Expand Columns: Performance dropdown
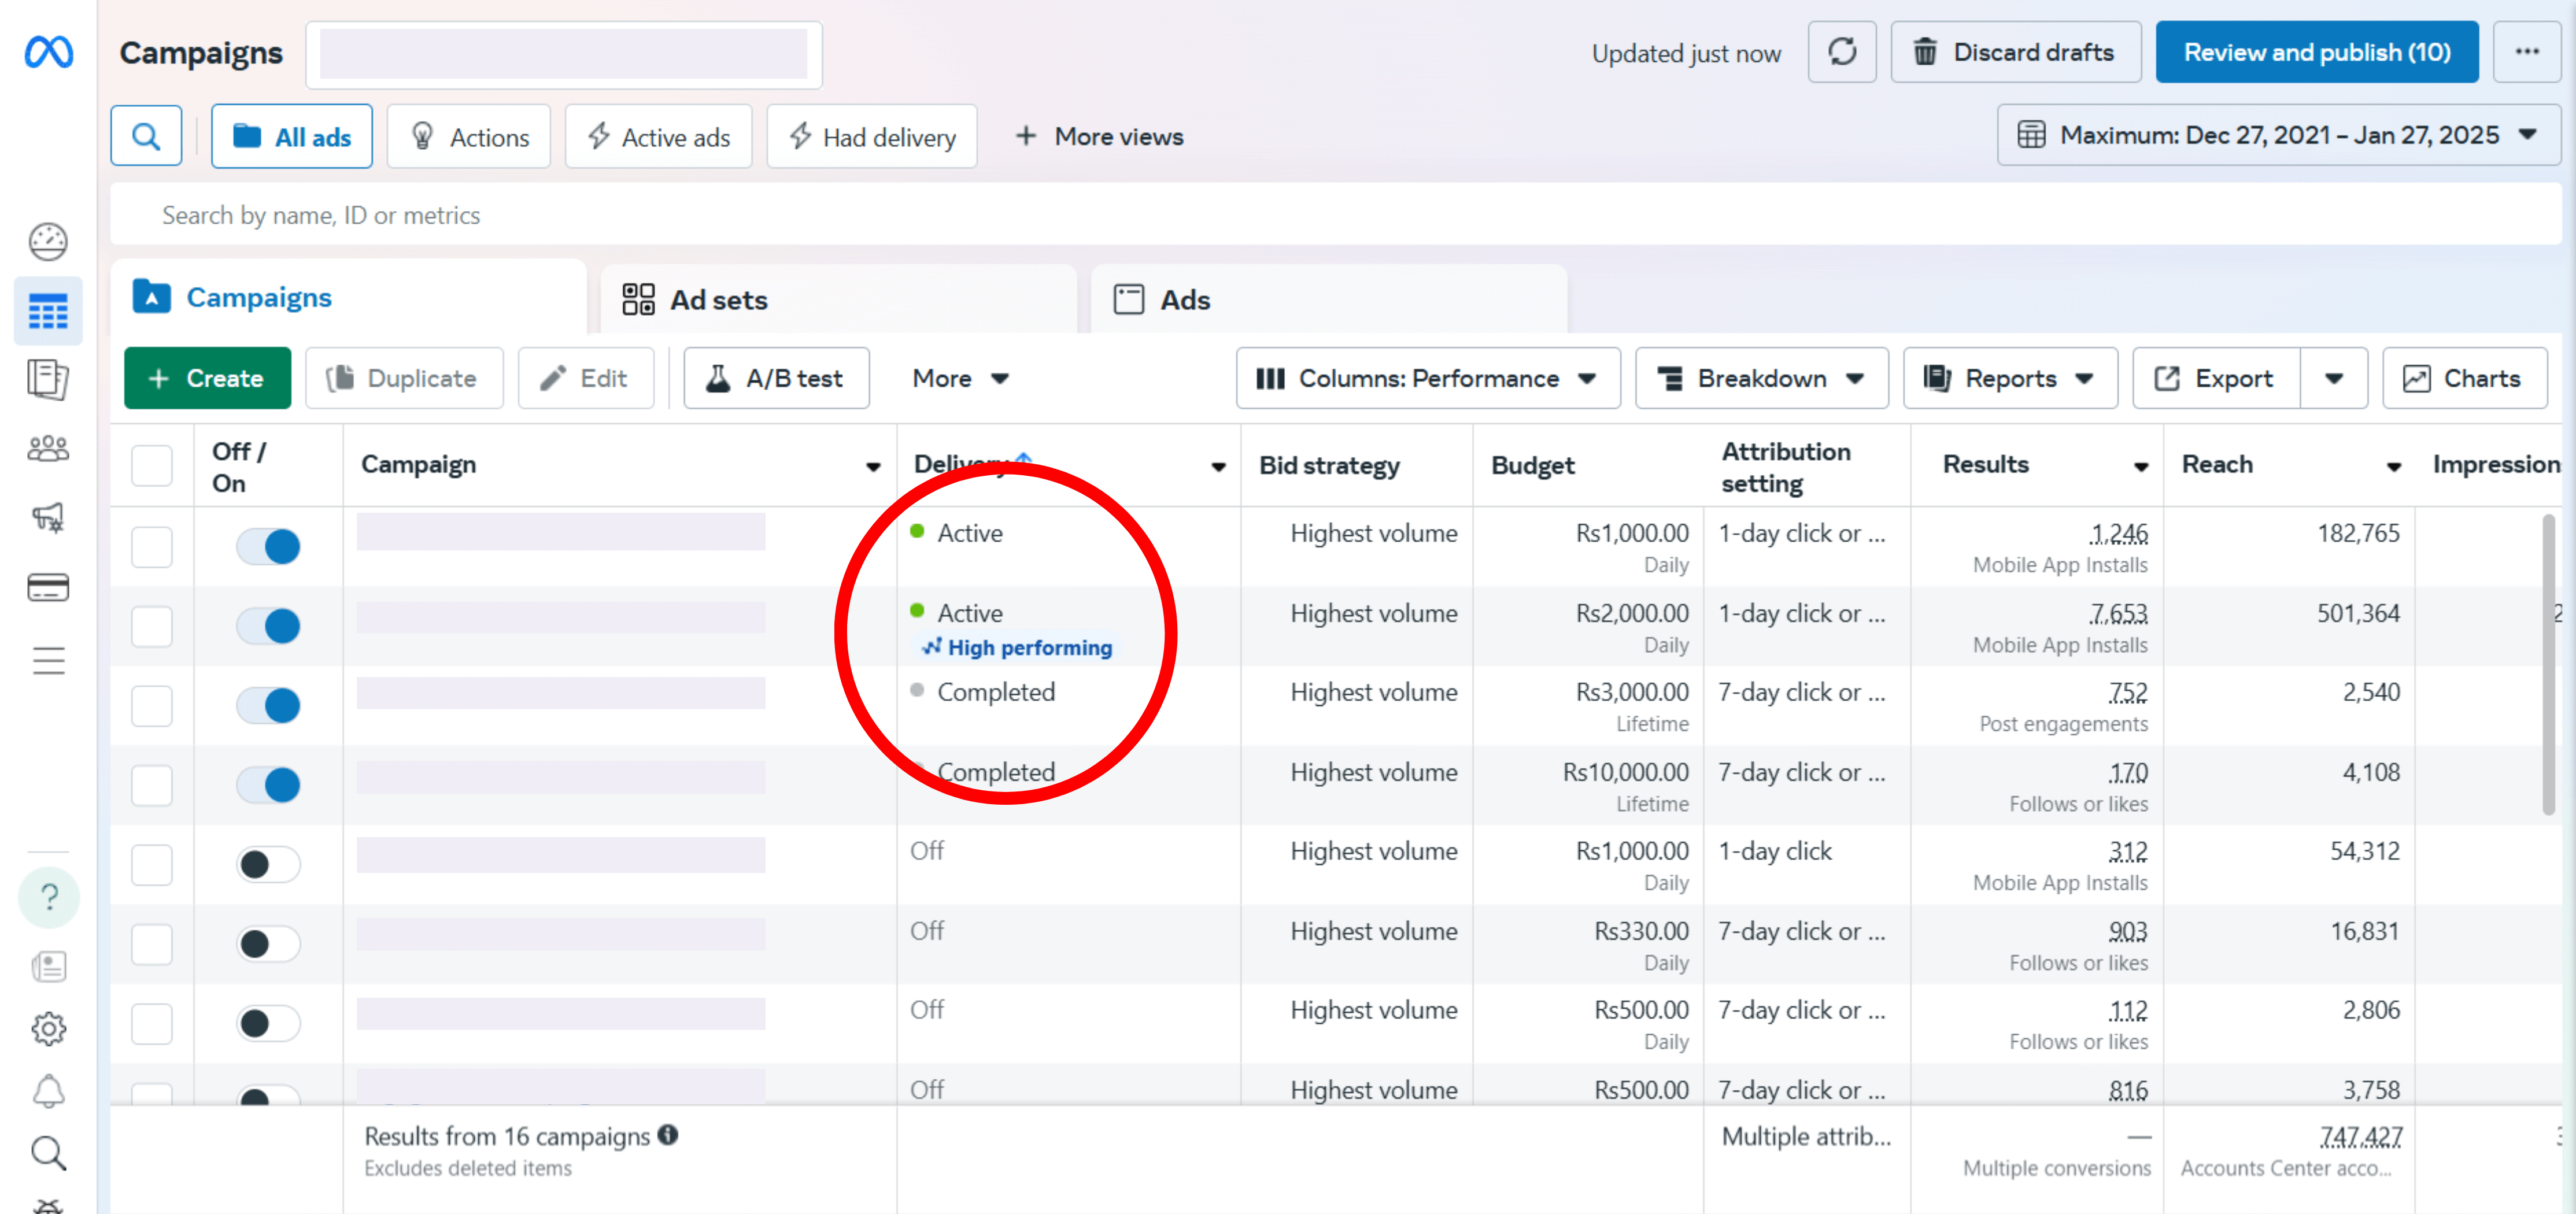 1427,378
